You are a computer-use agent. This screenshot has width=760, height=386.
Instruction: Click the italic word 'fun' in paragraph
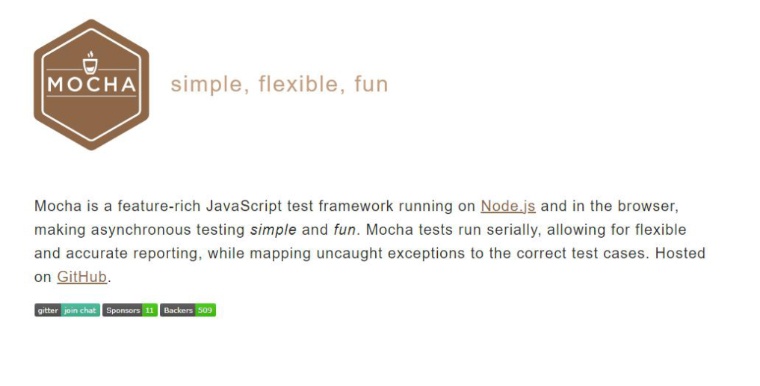345,230
